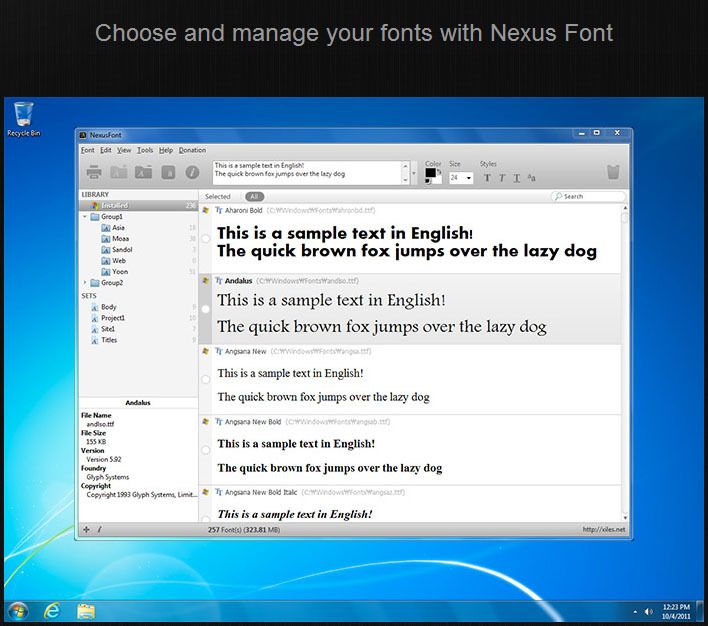Select the Body font set
The image size is (708, 626).
104,307
